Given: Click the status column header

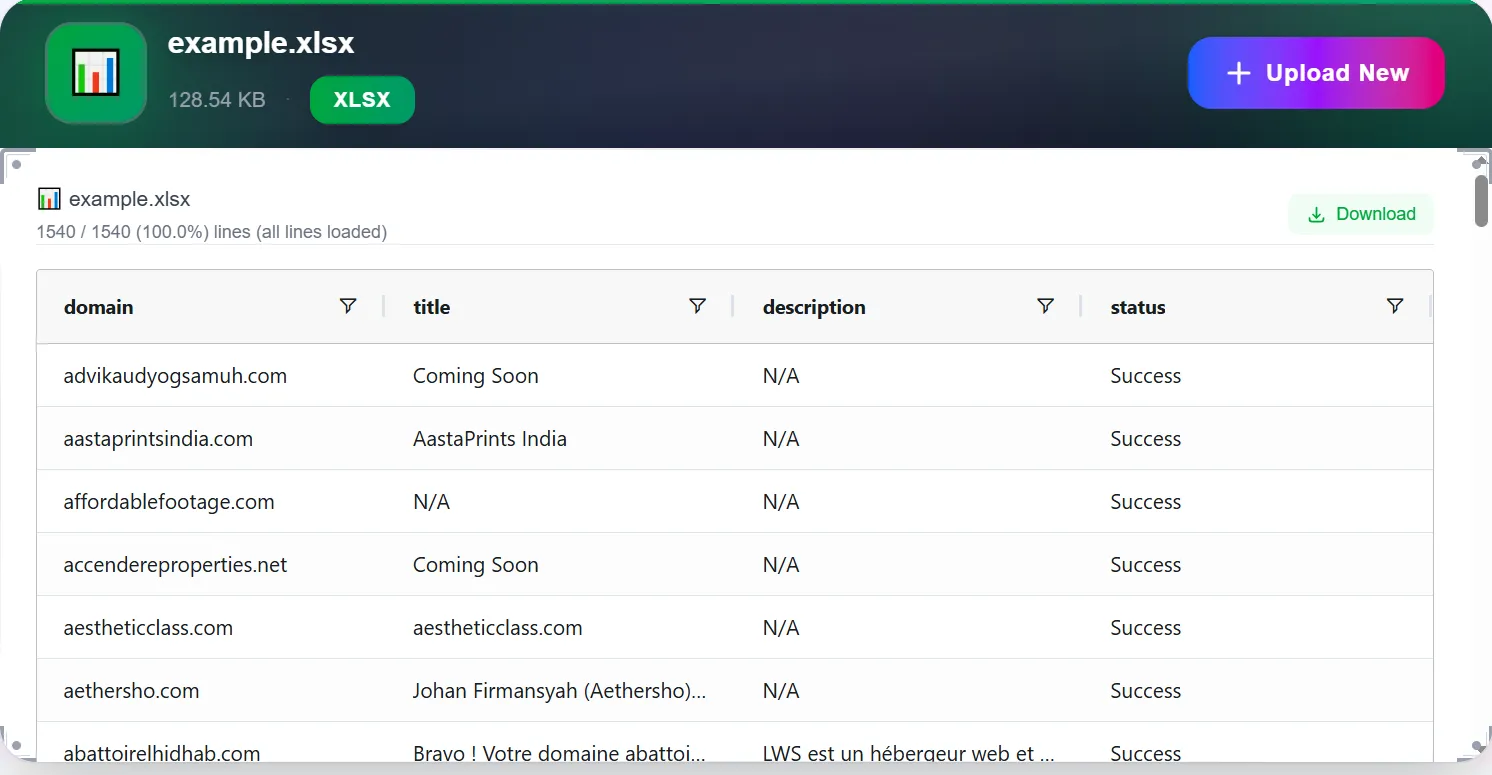Looking at the screenshot, I should pyautogui.click(x=1138, y=307).
